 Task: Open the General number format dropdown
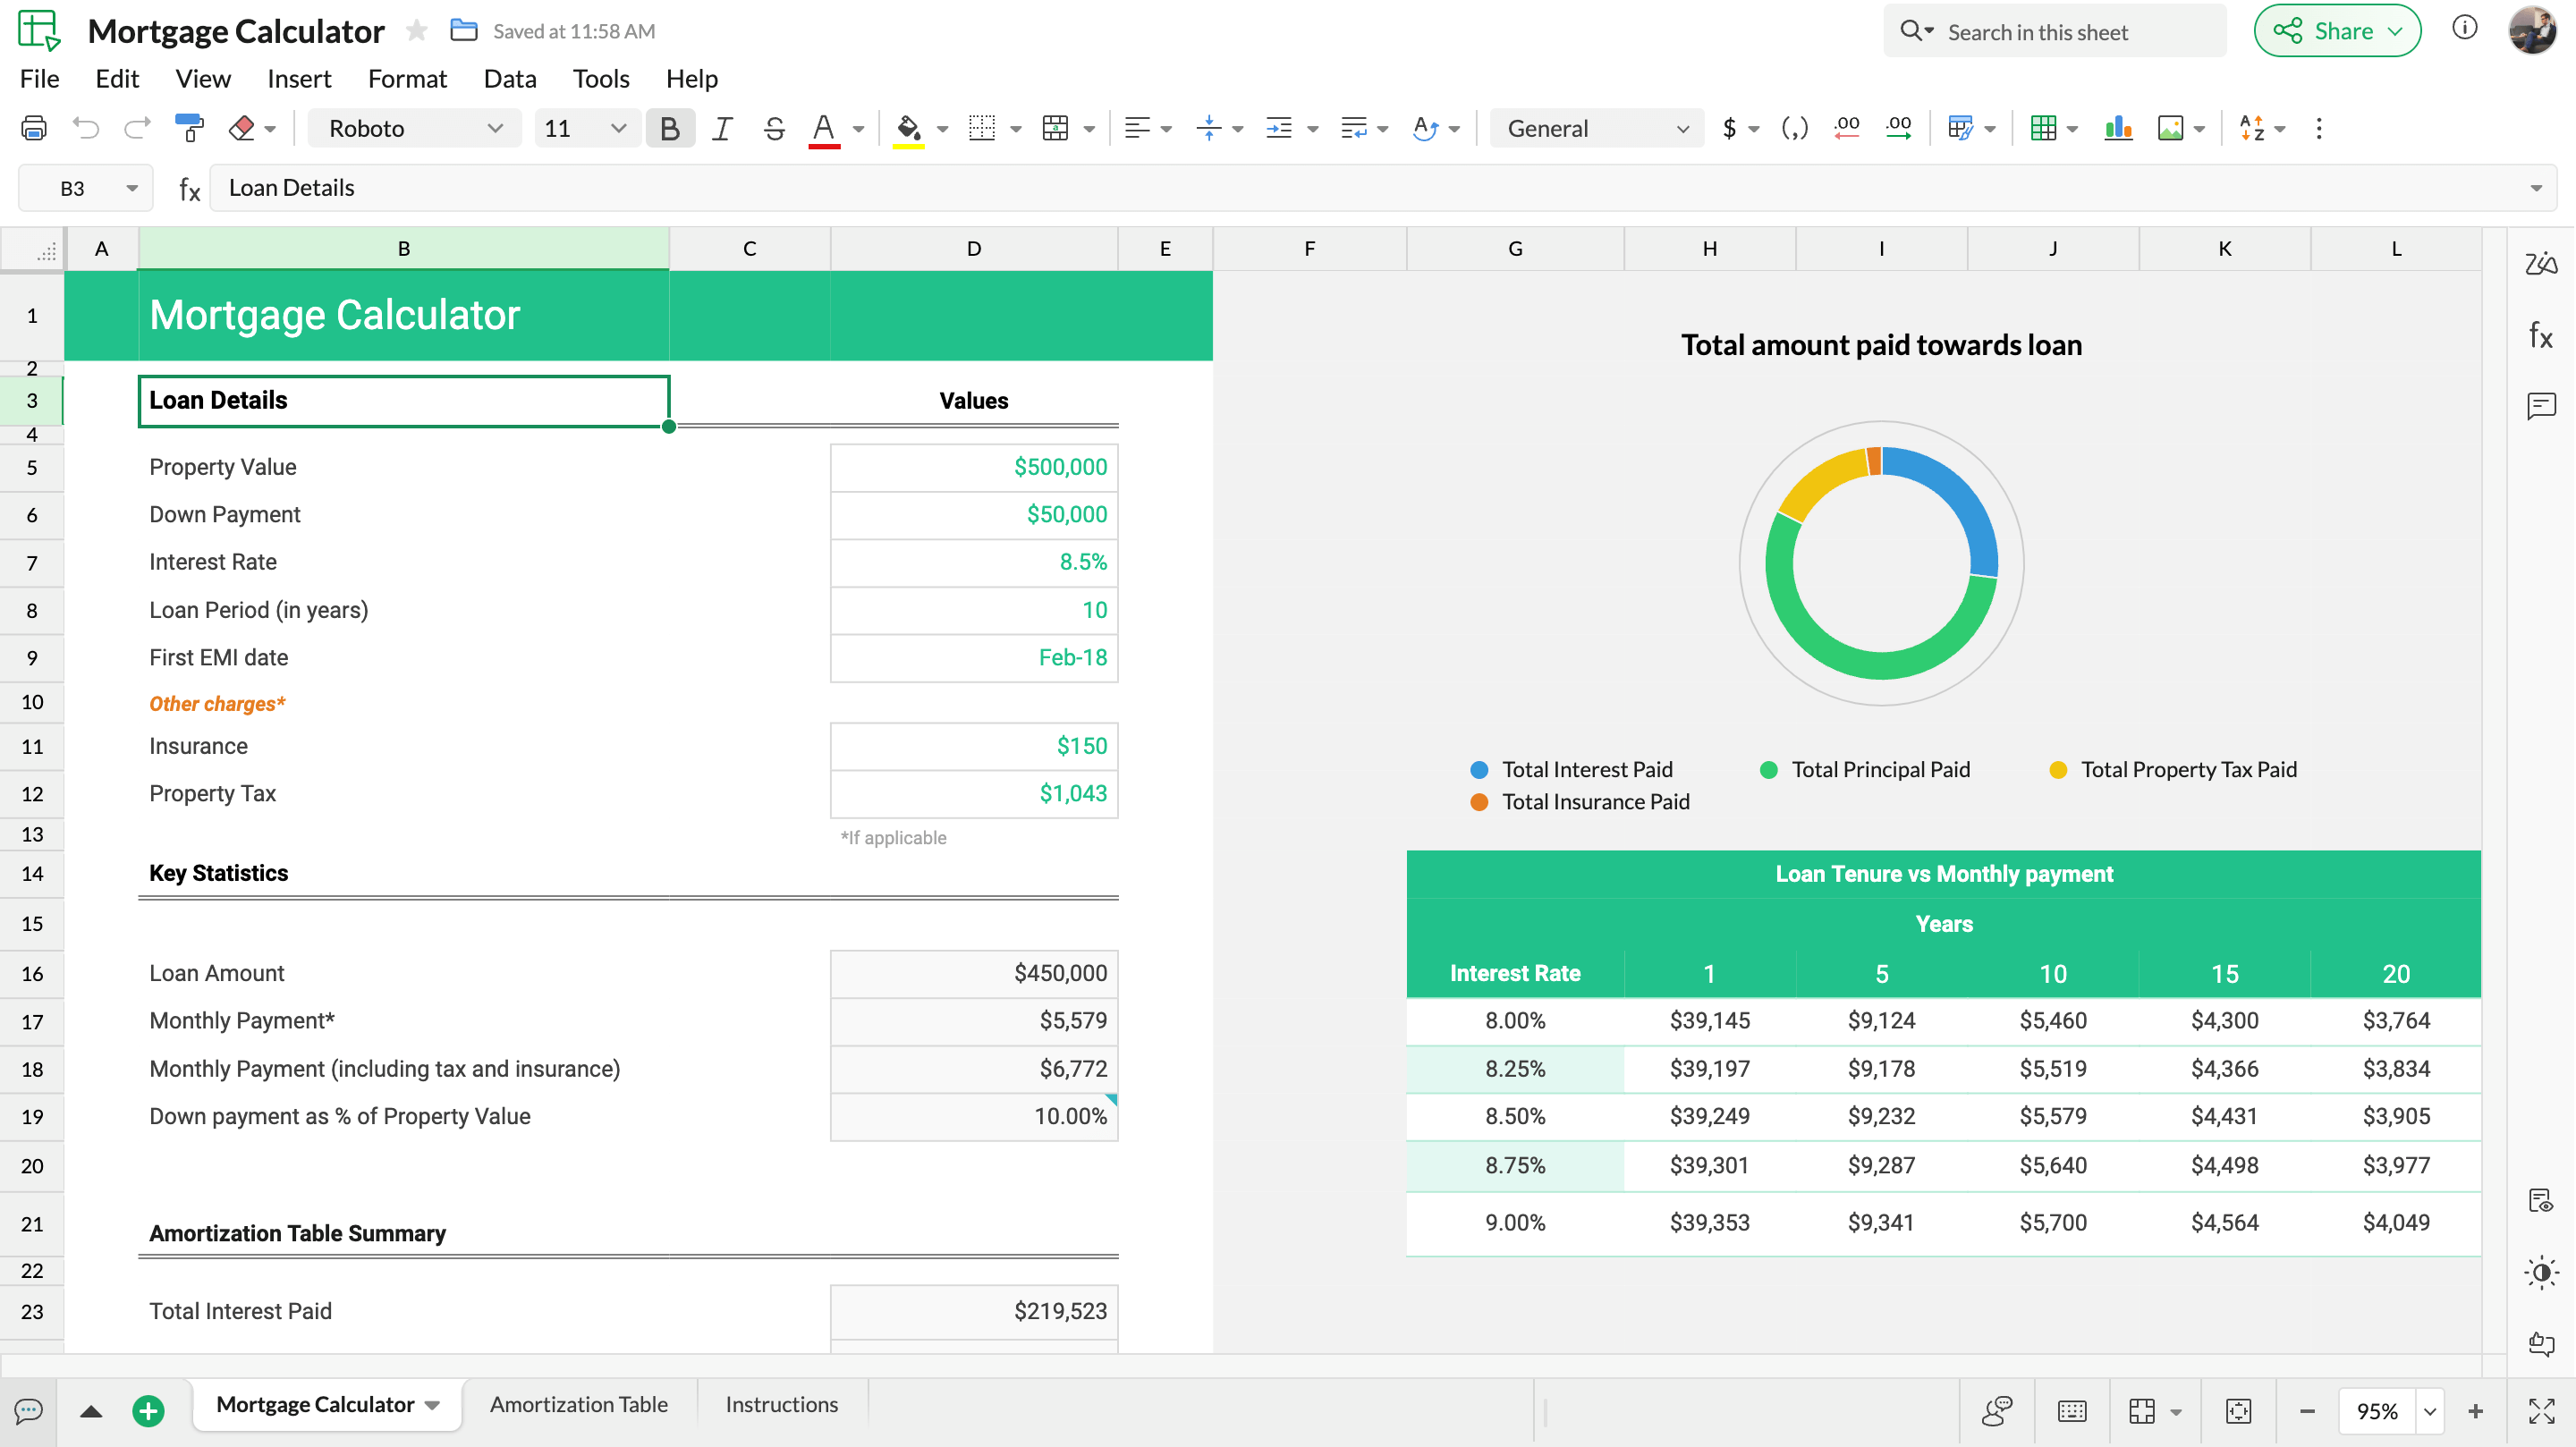[x=1595, y=128]
